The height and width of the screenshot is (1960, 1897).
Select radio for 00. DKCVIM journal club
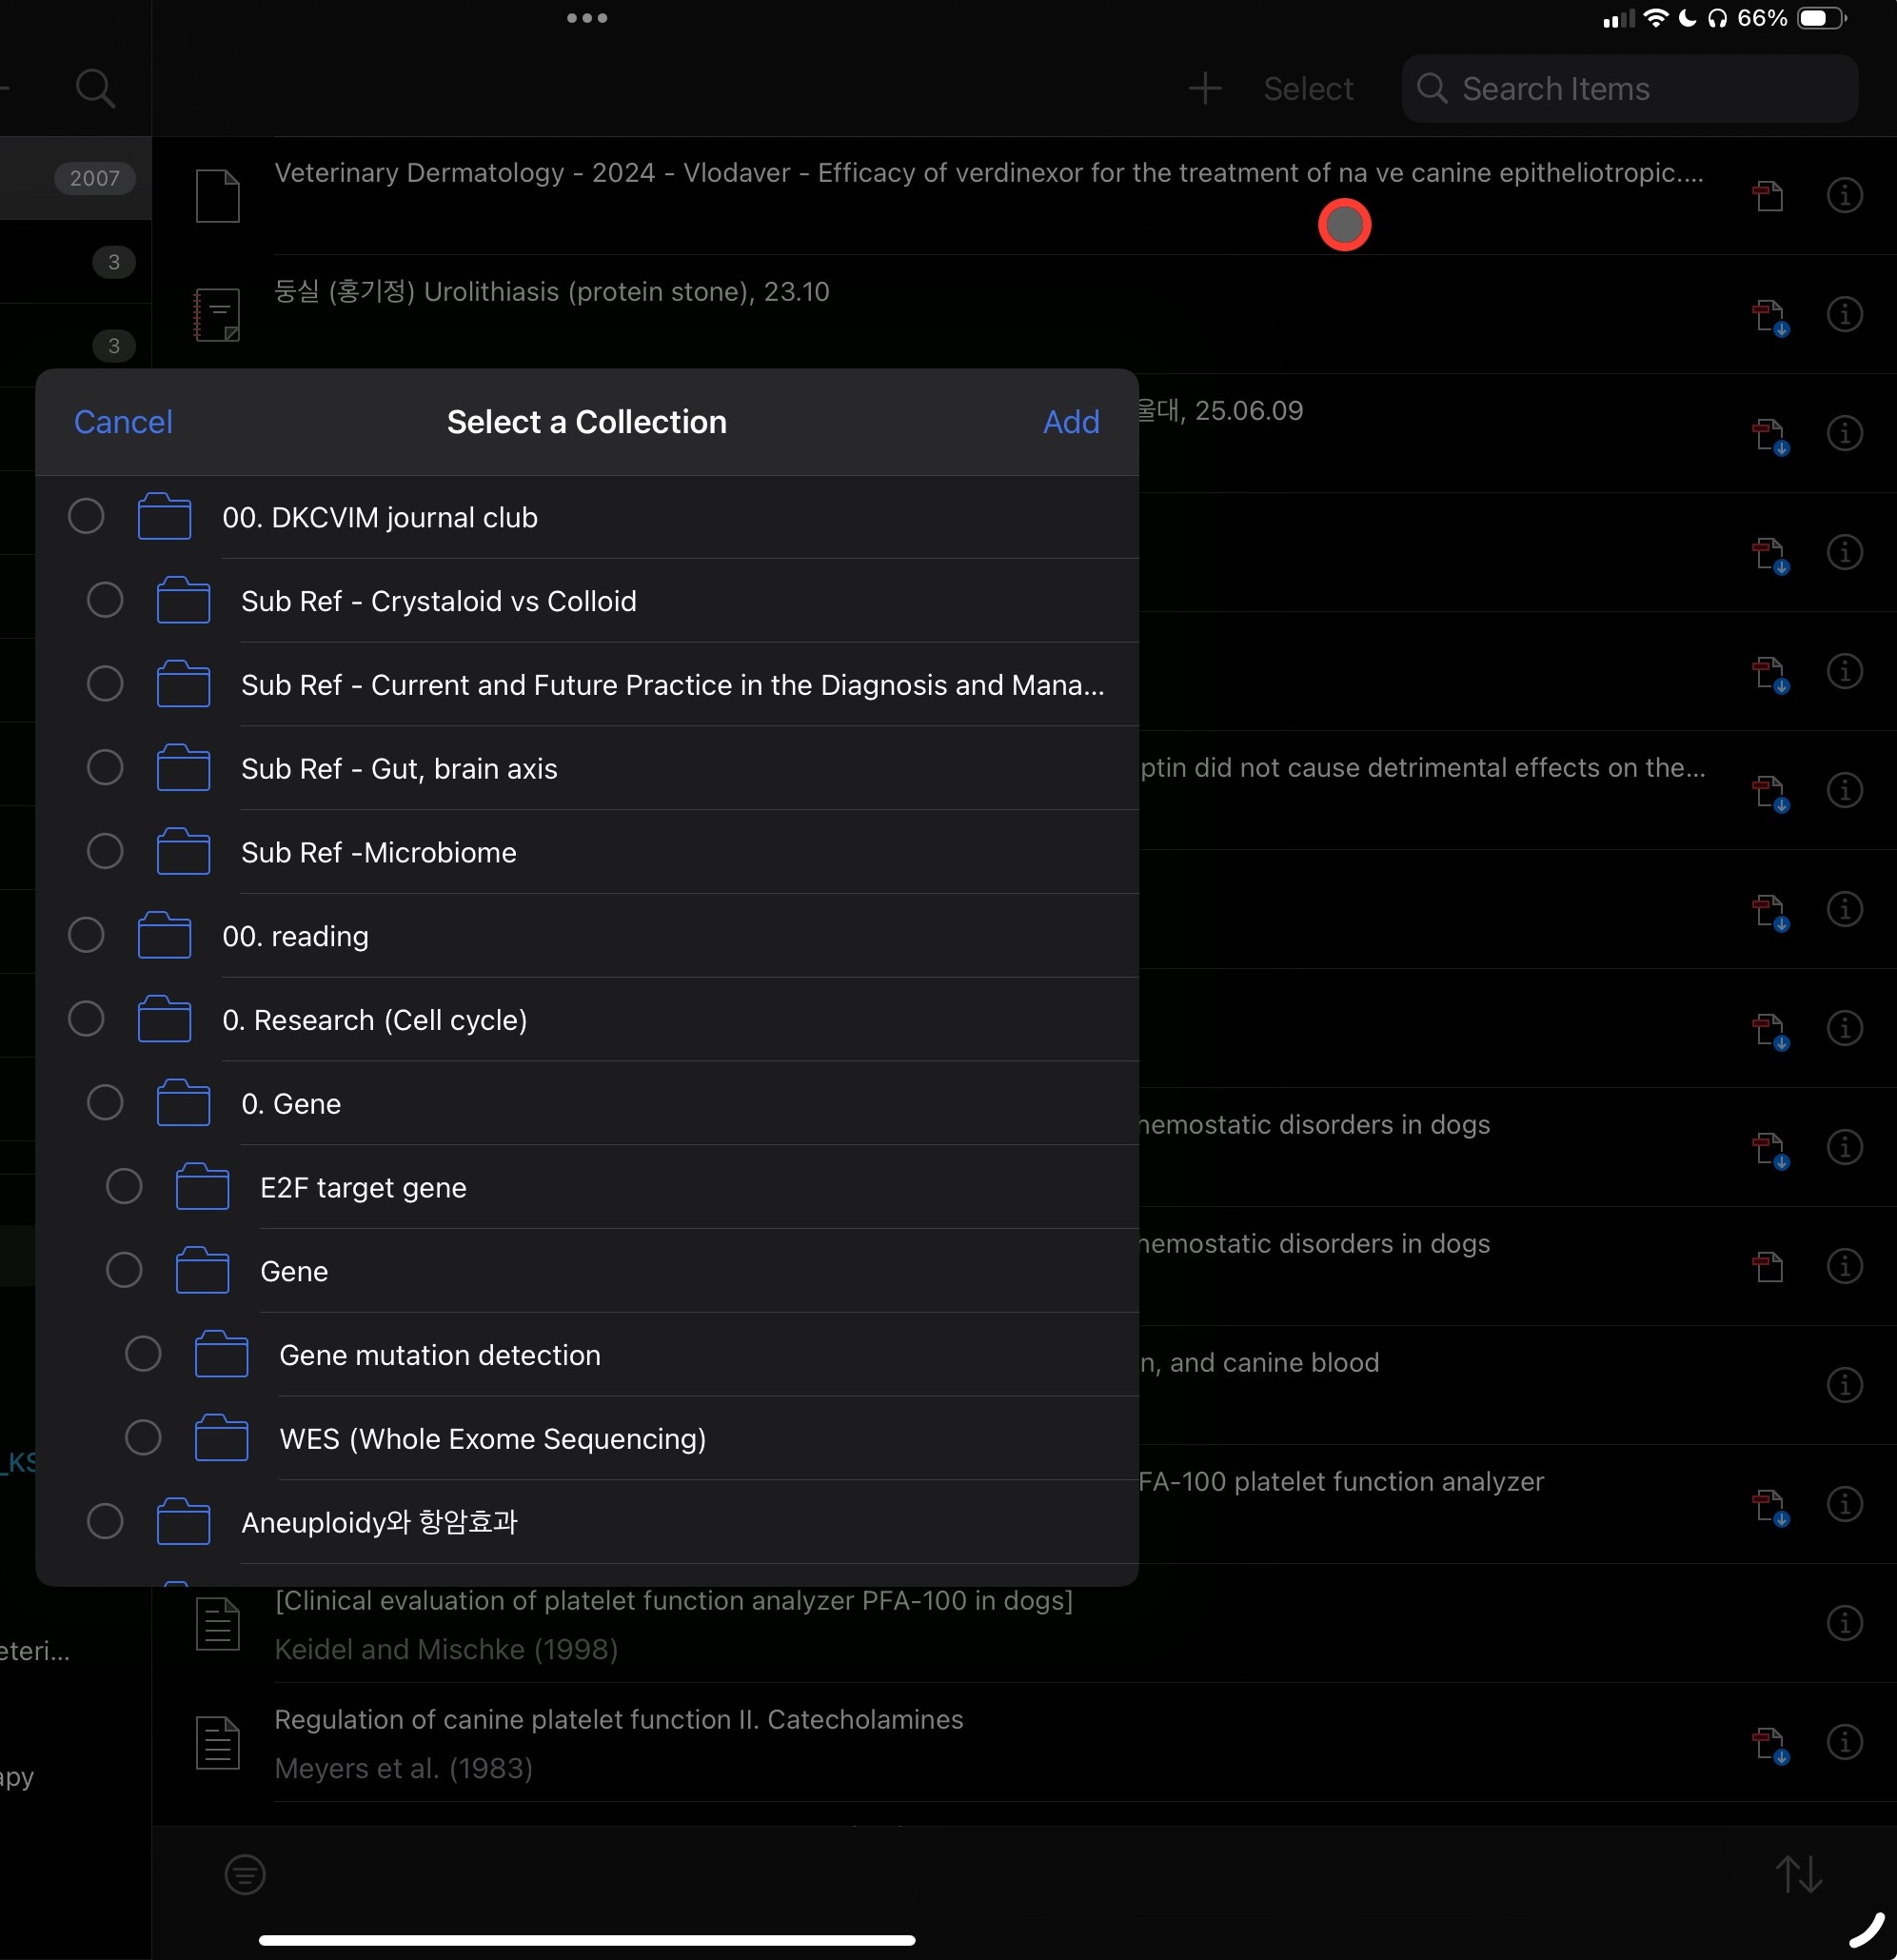pos(86,517)
